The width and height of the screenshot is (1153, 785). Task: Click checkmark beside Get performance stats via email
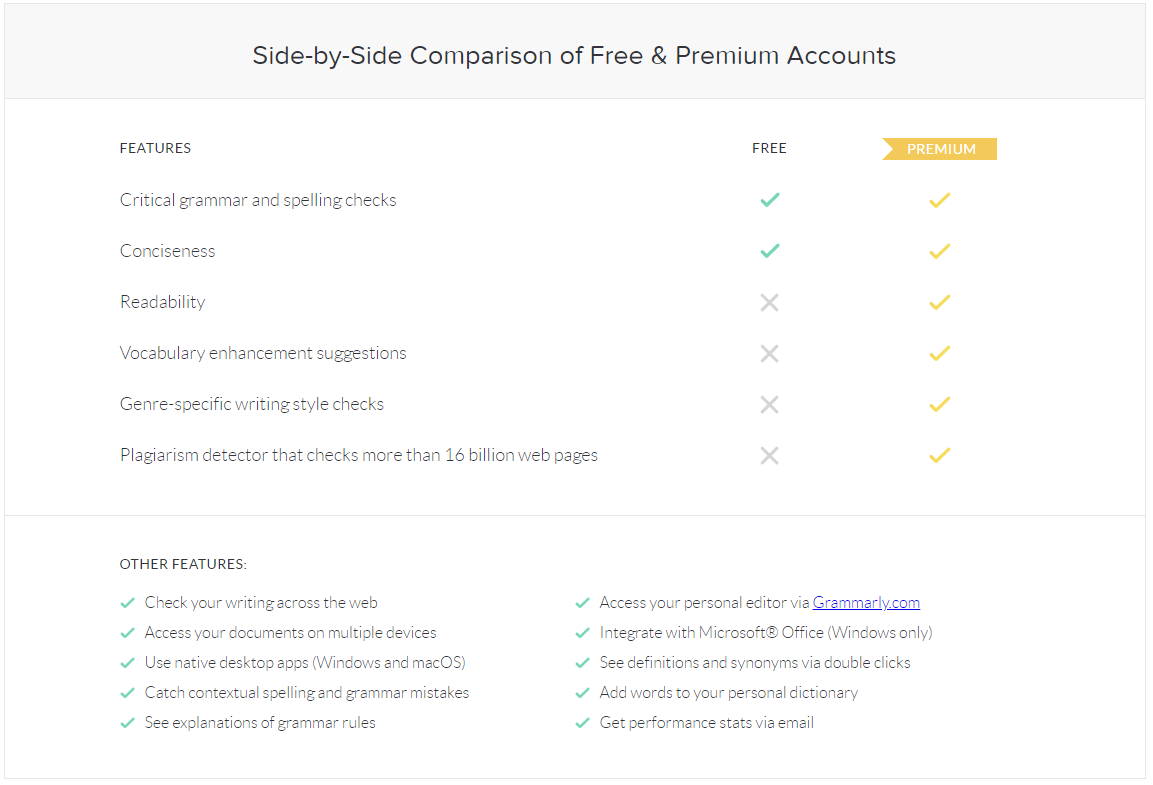pos(582,723)
